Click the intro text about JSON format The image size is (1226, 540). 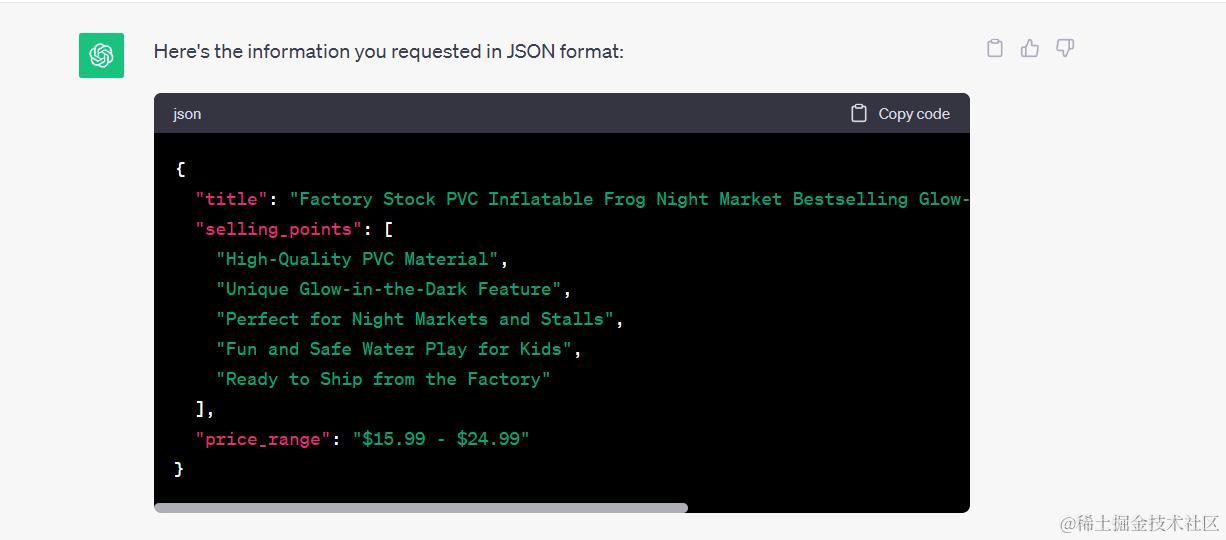(389, 51)
